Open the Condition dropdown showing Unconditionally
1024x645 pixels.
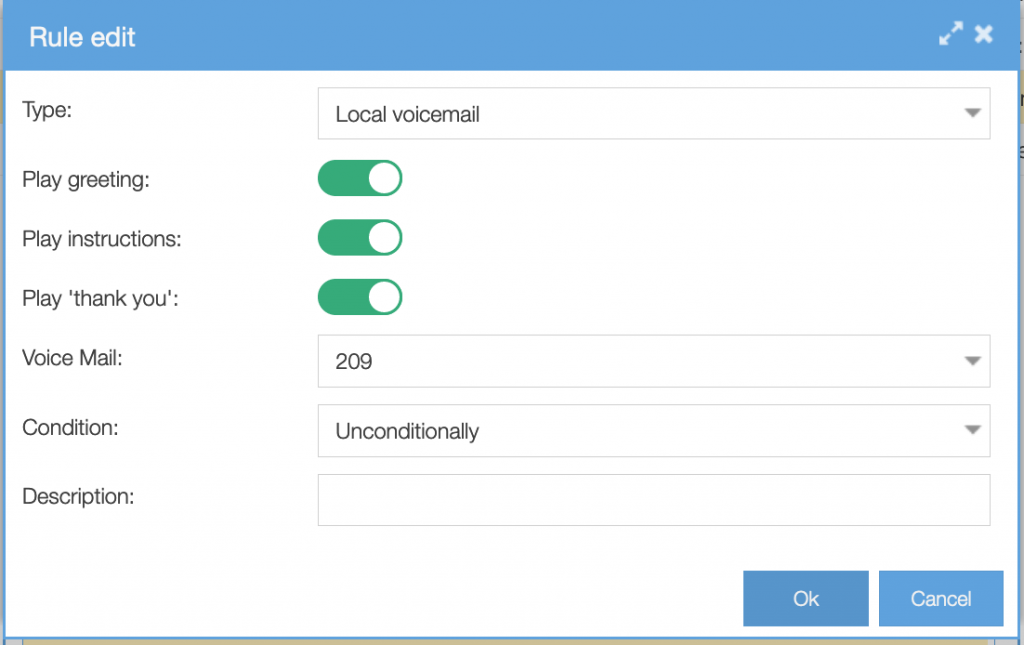pyautogui.click(x=653, y=430)
